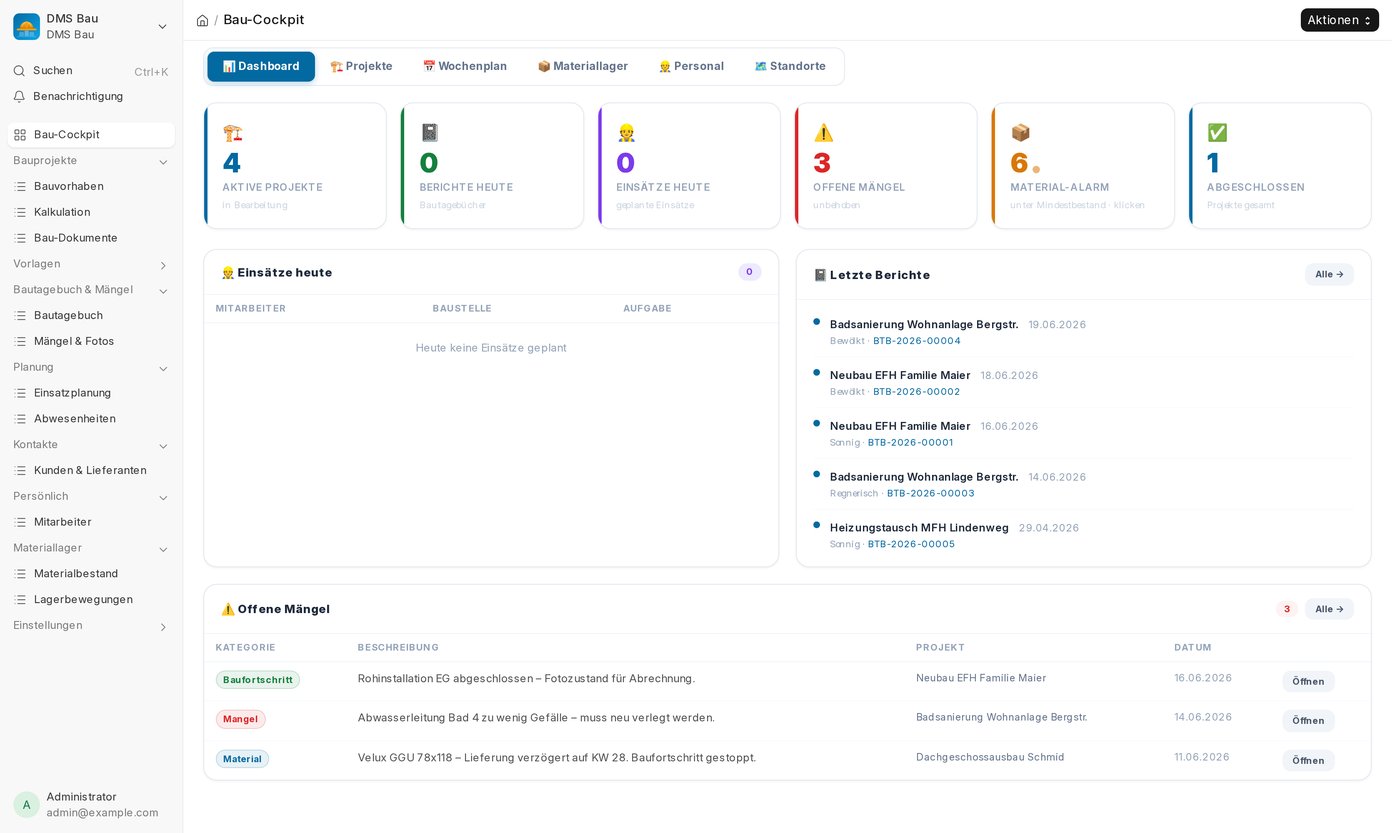The image size is (1400, 833).
Task: Click the Offene Mängel red count badge
Action: (x=1287, y=609)
